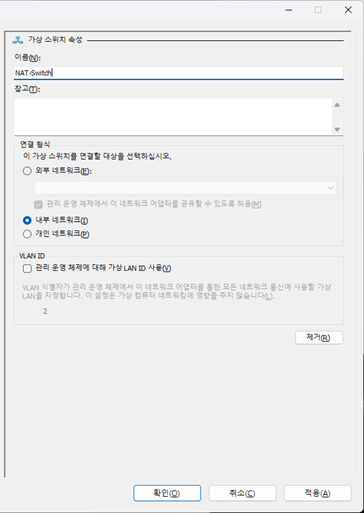This screenshot has width=364, height=515.
Task: Click the 제거(R) remove button
Action: [319, 338]
